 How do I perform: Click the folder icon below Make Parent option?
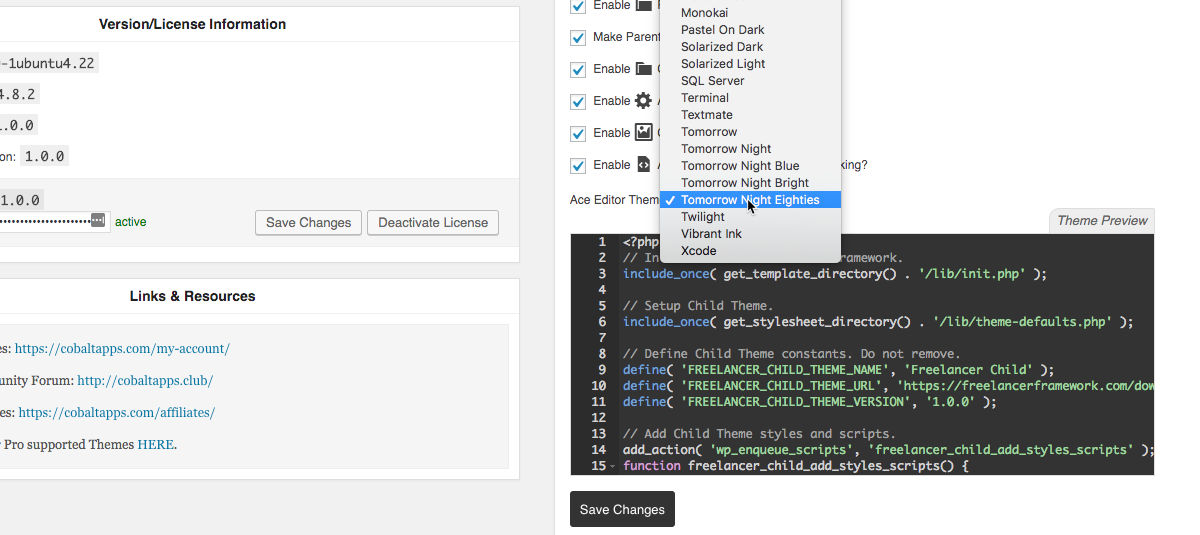643,69
